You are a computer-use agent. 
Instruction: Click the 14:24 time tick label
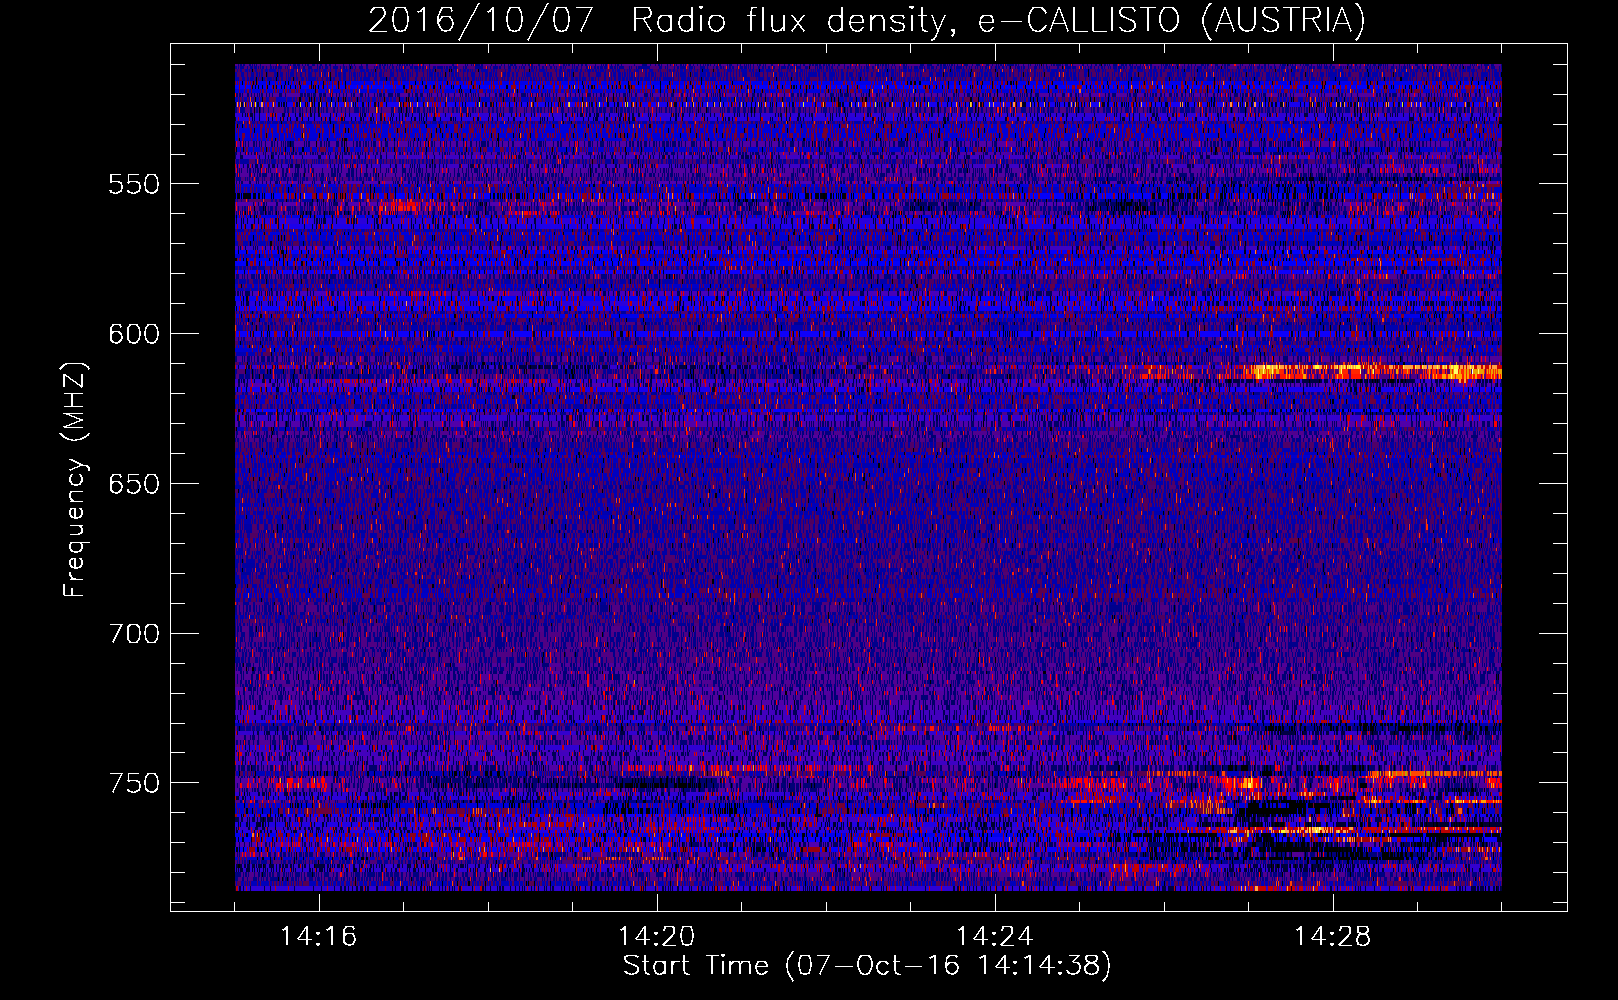pyautogui.click(x=995, y=937)
